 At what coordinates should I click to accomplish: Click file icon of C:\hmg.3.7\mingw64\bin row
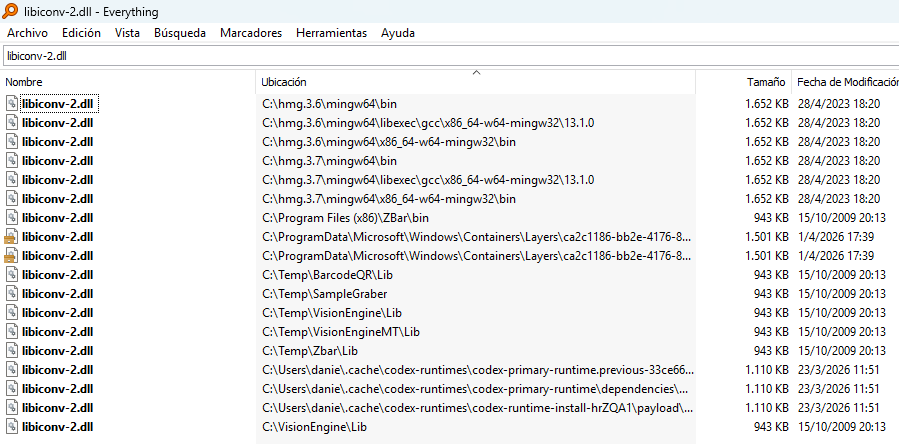pos(12,160)
